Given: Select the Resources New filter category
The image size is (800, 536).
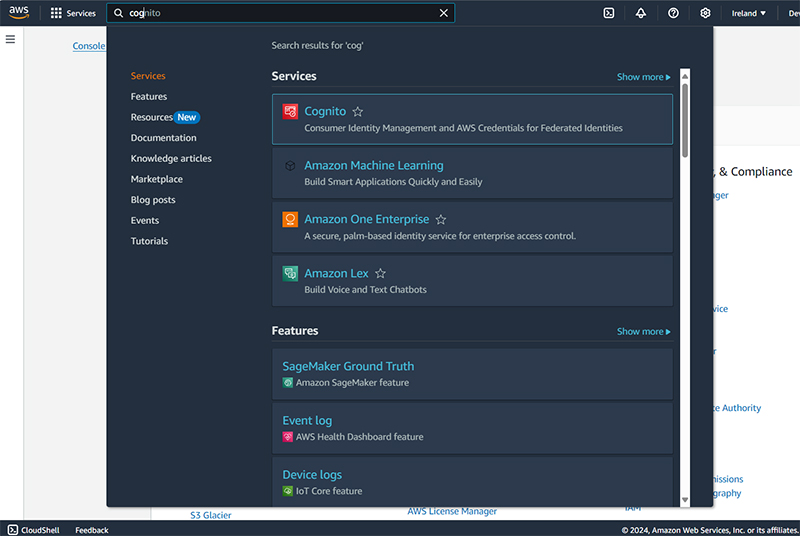Looking at the screenshot, I should pyautogui.click(x=165, y=117).
